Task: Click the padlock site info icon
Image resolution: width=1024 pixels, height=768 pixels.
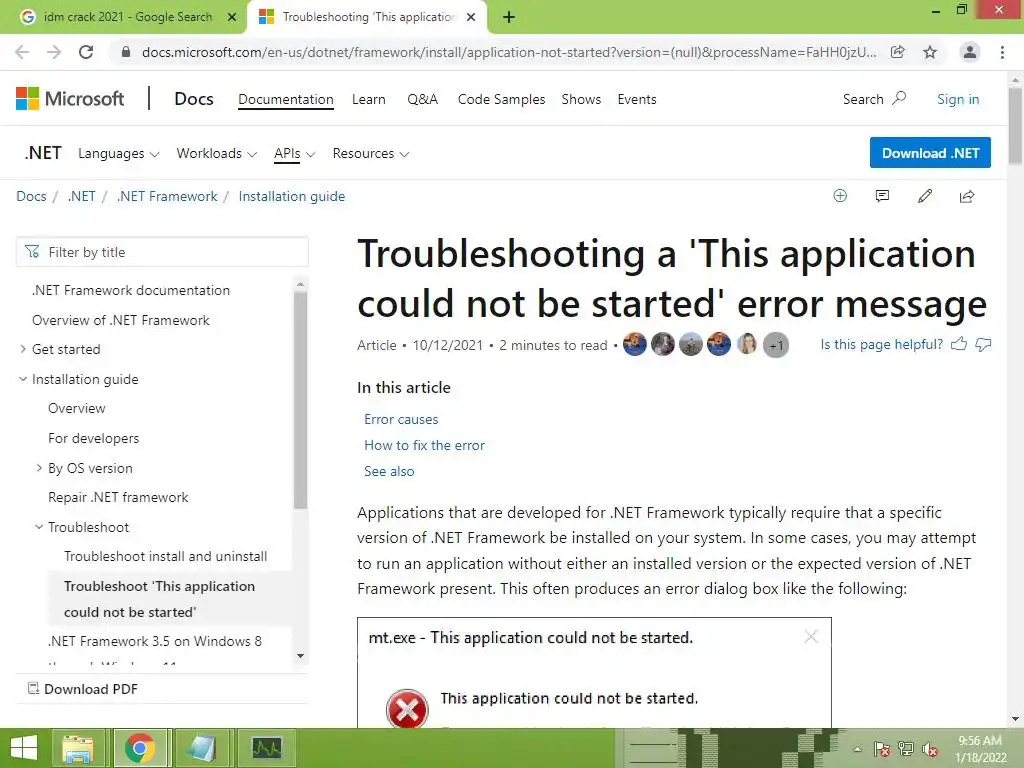Action: click(126, 52)
